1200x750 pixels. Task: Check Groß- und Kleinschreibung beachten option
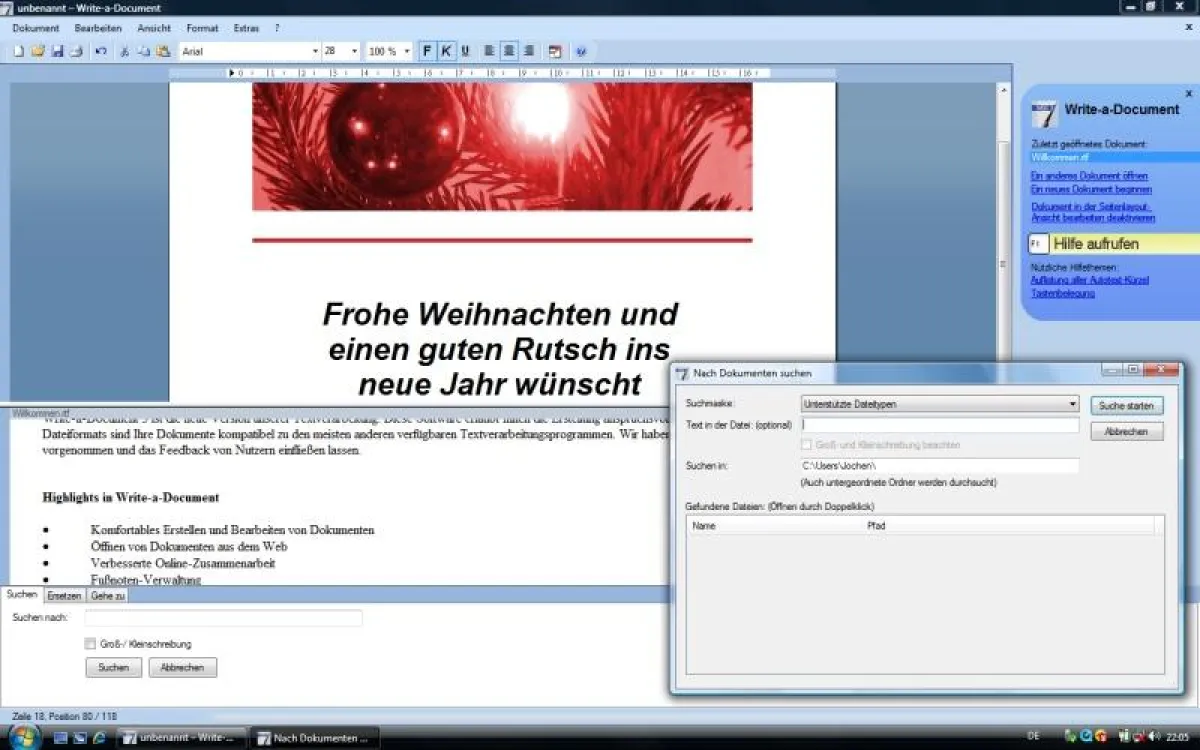806,444
